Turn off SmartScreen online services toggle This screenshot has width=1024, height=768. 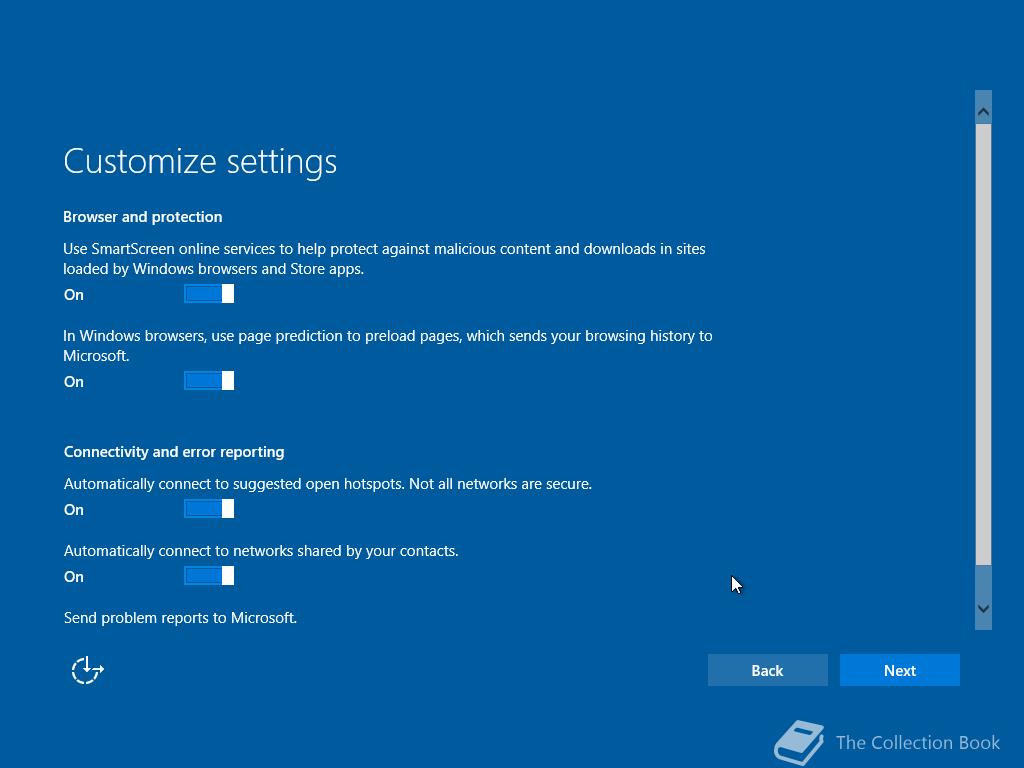coord(209,294)
